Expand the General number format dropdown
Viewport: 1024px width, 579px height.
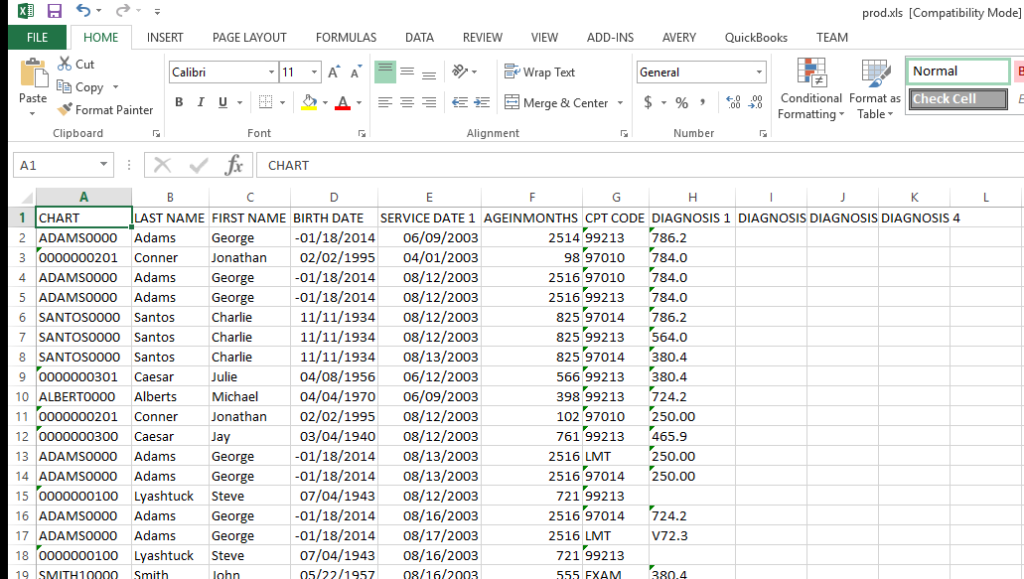760,72
